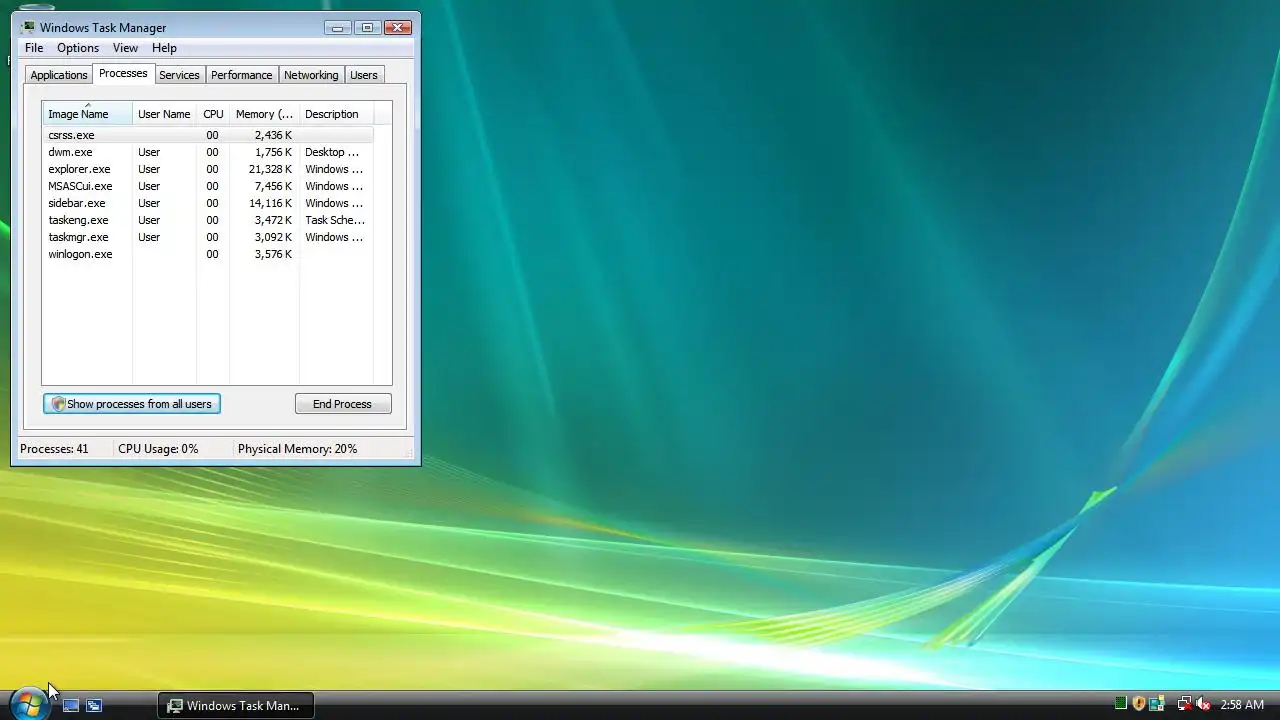
Task: Open the Windows Security alert shield tray icon
Action: pyautogui.click(x=1139, y=704)
